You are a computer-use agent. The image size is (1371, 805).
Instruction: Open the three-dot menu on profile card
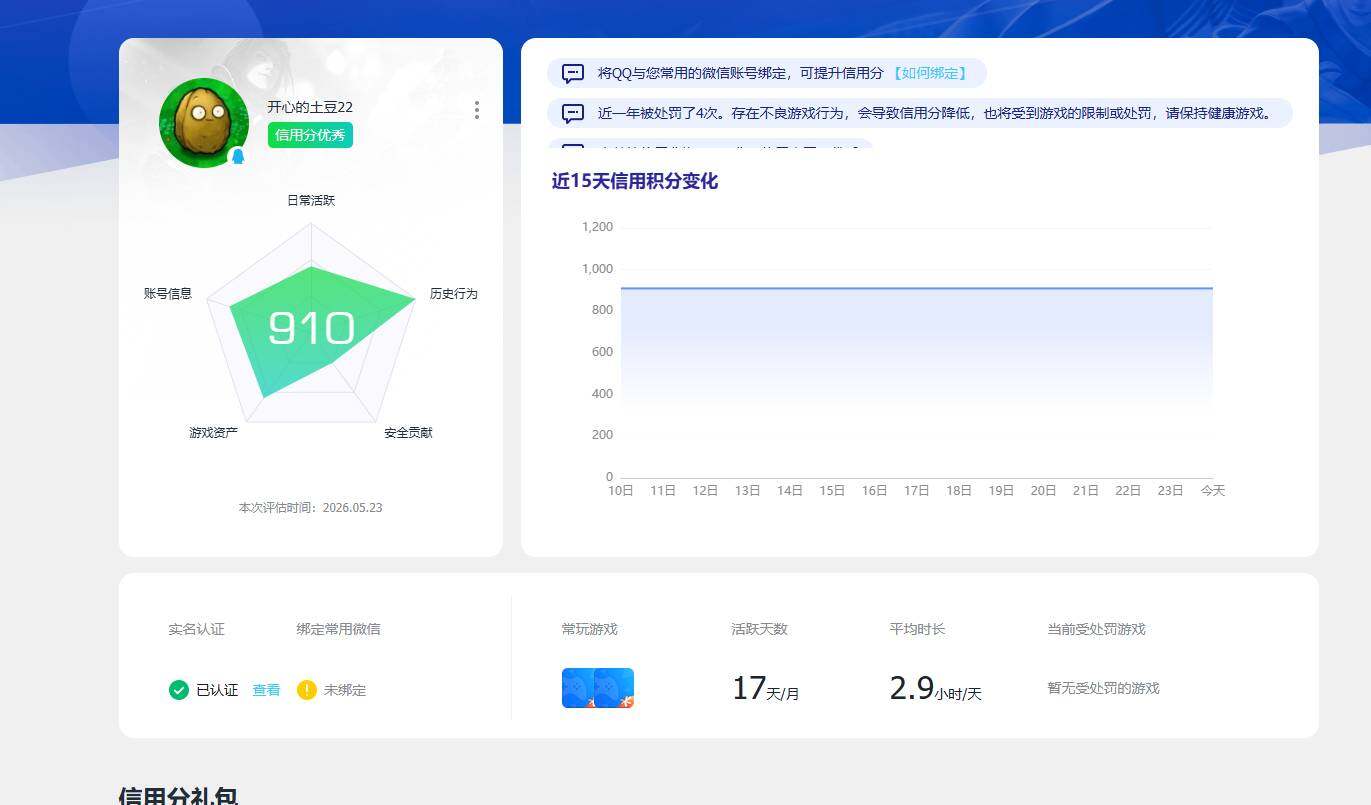point(477,110)
